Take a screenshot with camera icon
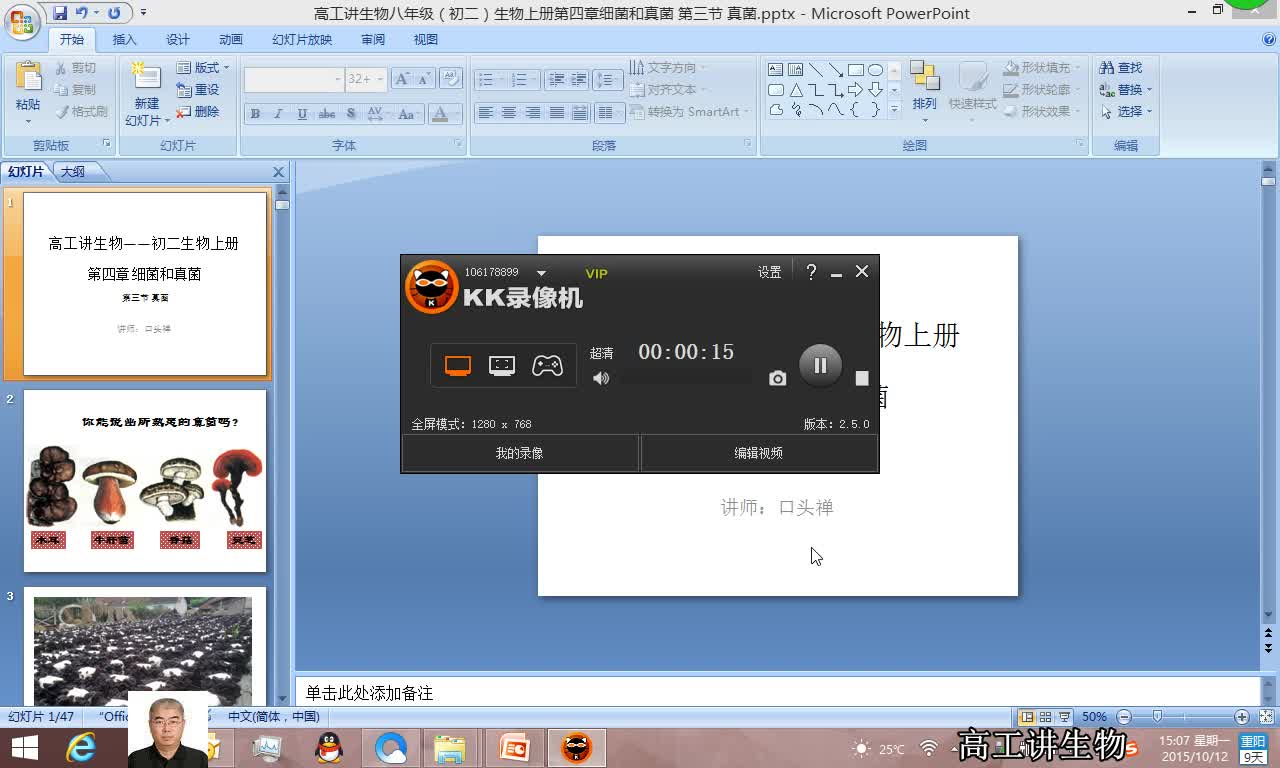The image size is (1280, 768). pos(777,378)
